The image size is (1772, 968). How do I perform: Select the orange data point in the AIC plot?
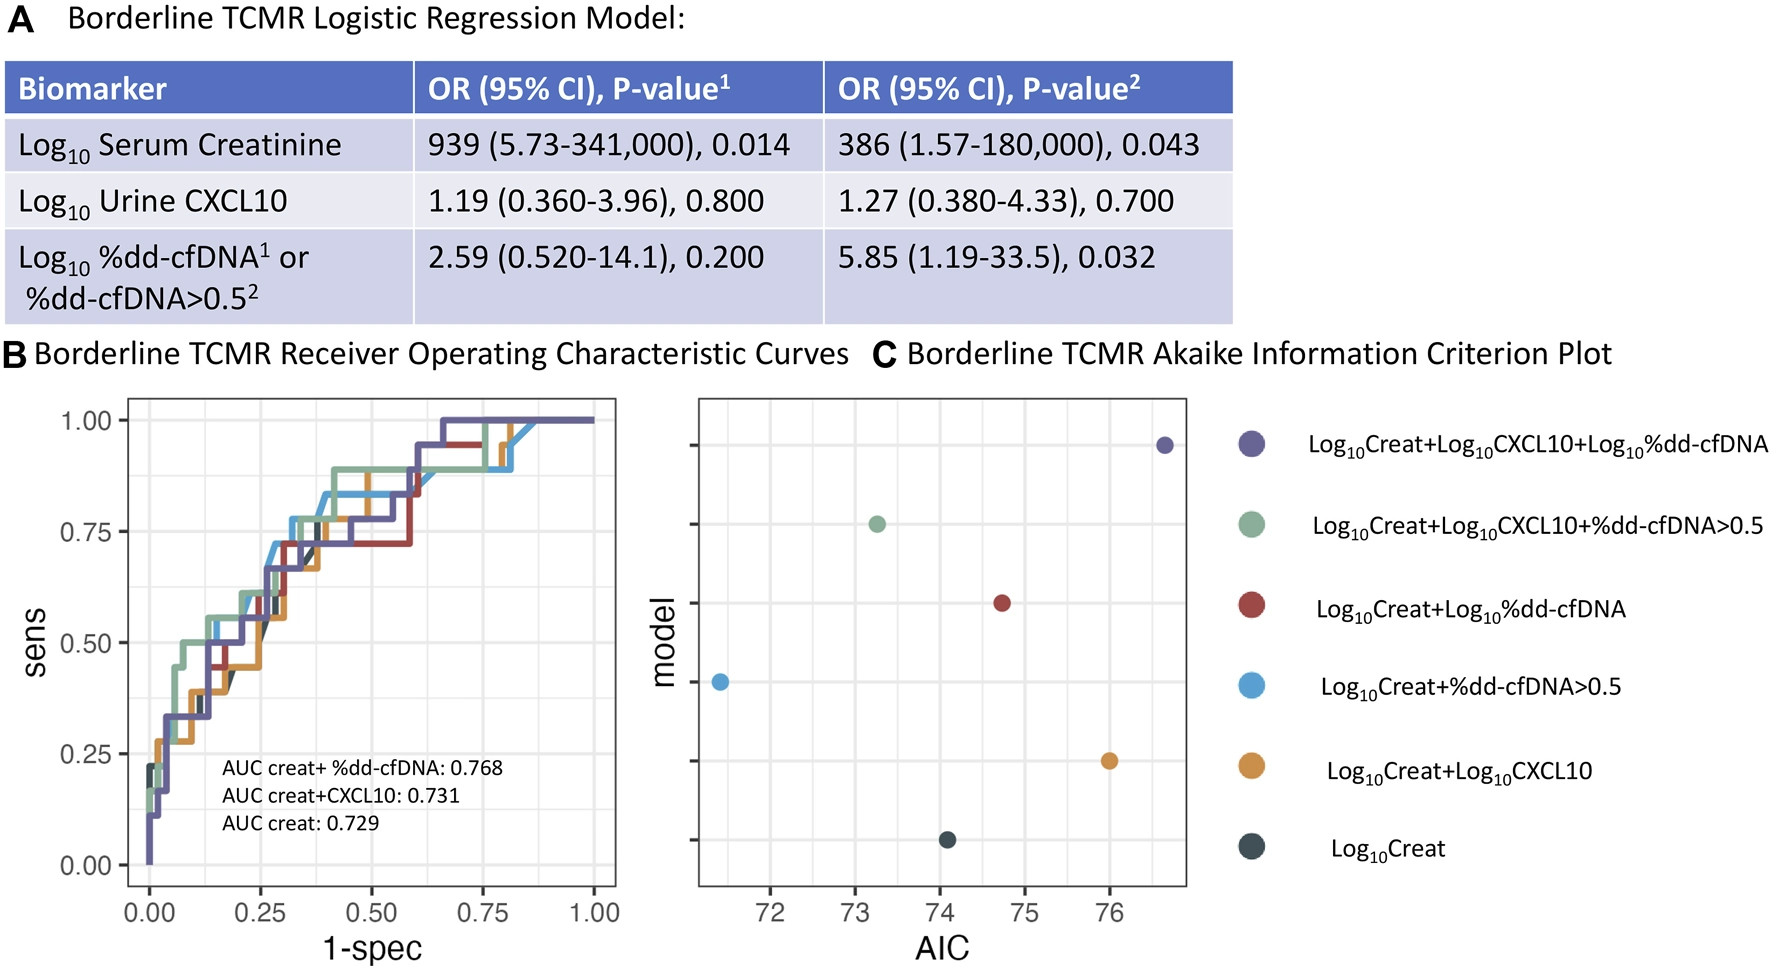[x=1109, y=761]
